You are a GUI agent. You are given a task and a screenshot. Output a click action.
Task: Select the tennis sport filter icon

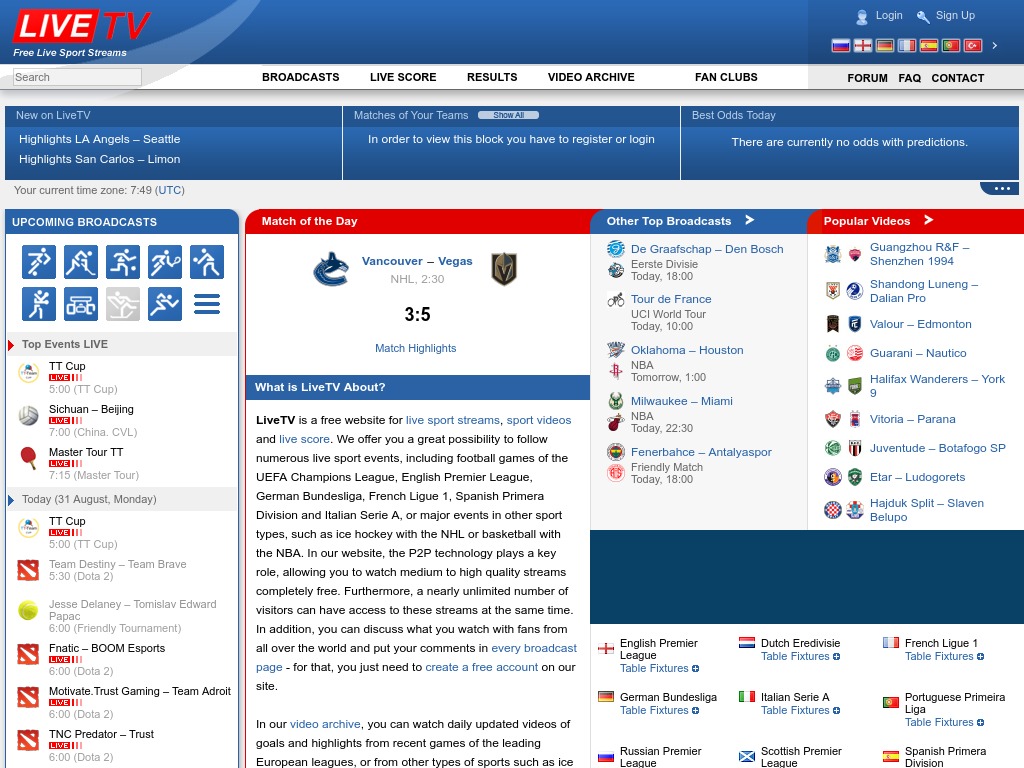(x=165, y=262)
